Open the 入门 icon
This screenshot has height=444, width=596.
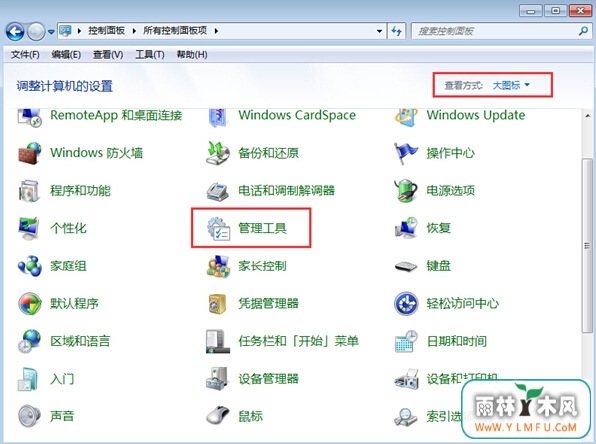[x=28, y=379]
